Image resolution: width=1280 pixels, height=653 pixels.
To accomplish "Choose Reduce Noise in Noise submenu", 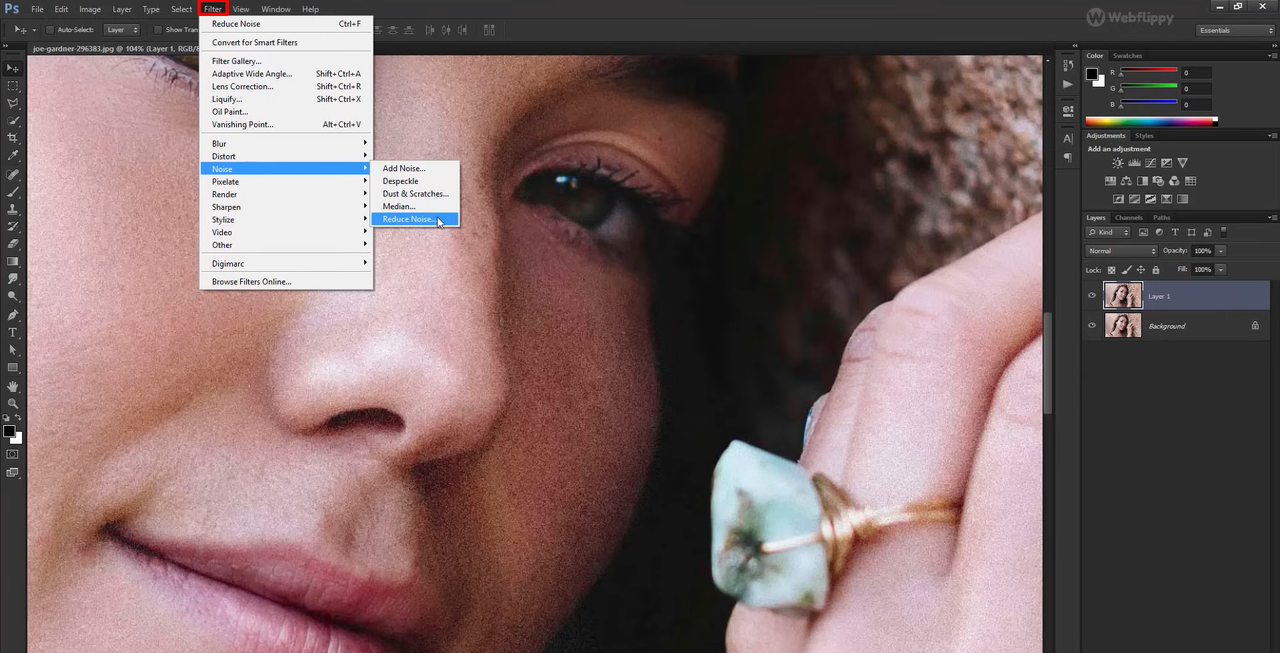I will pyautogui.click(x=415, y=219).
